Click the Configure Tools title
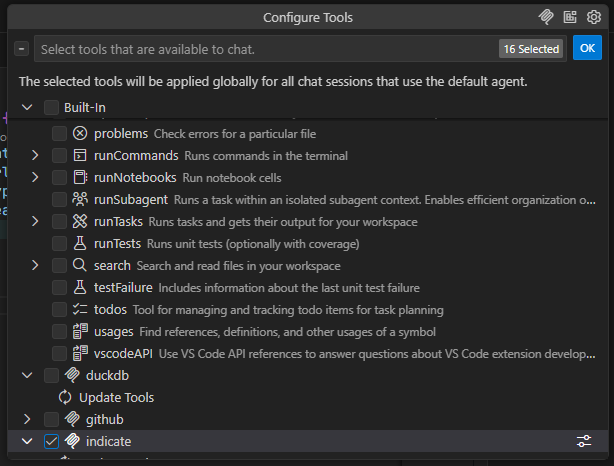Image resolution: width=614 pixels, height=466 pixels. 308,17
